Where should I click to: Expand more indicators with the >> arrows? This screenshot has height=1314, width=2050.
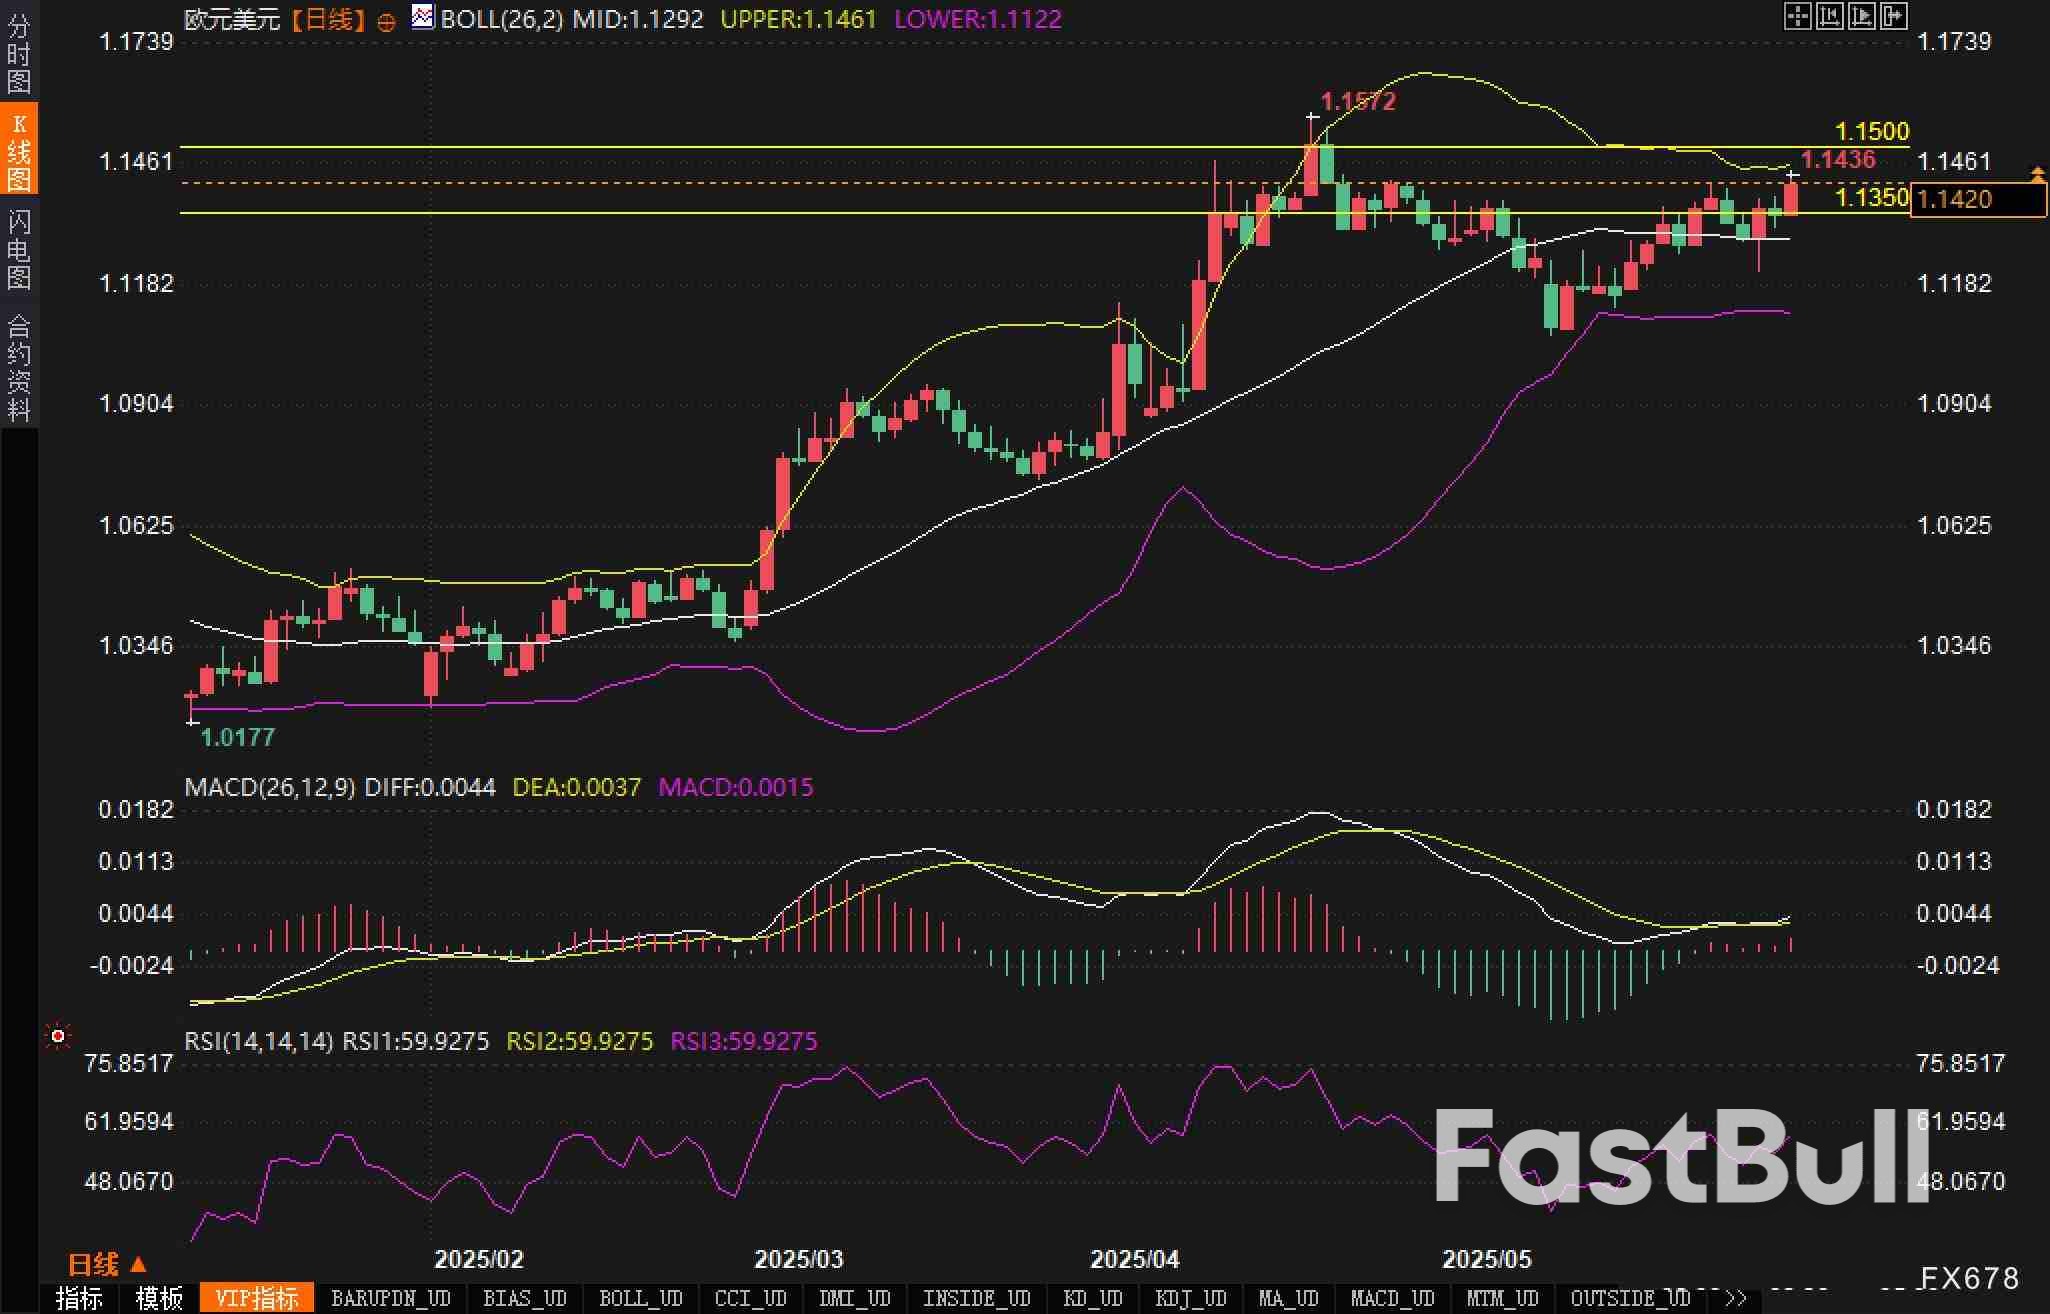[1737, 1298]
